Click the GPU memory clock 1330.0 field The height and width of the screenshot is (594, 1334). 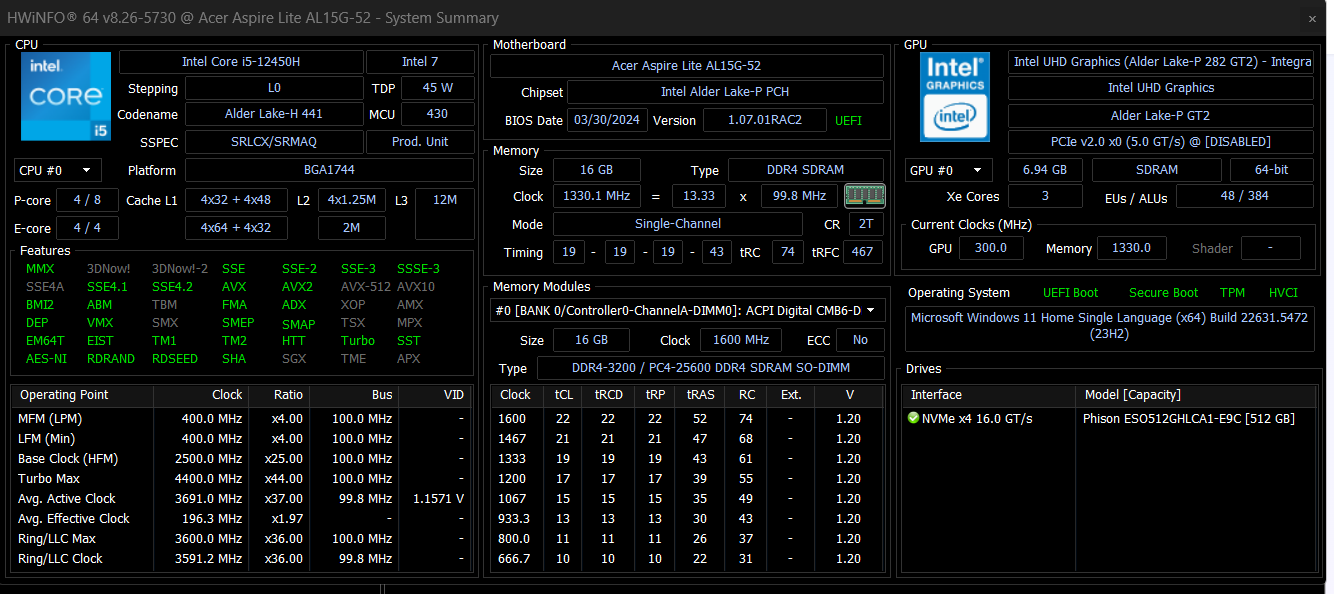tap(1132, 248)
